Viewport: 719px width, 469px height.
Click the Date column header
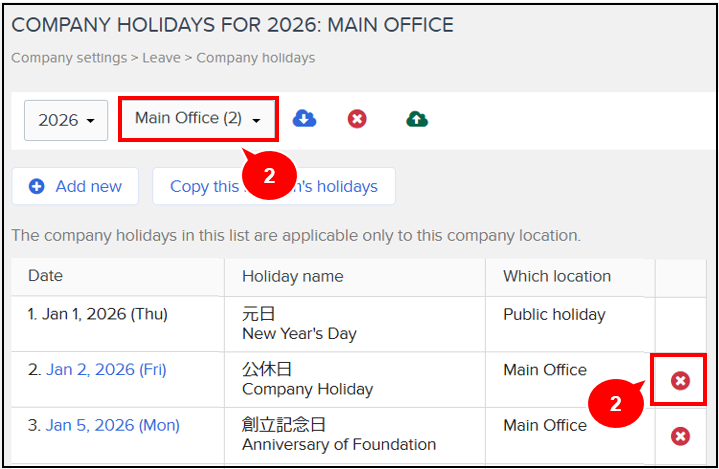click(x=45, y=276)
